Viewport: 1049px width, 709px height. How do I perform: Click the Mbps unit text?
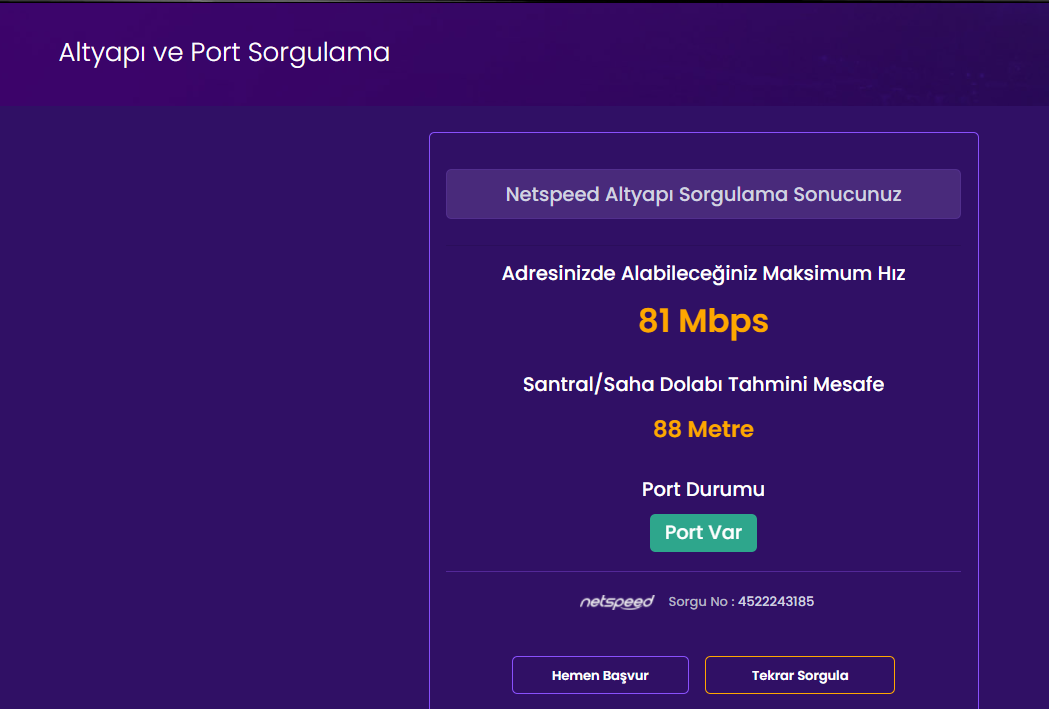[723, 321]
